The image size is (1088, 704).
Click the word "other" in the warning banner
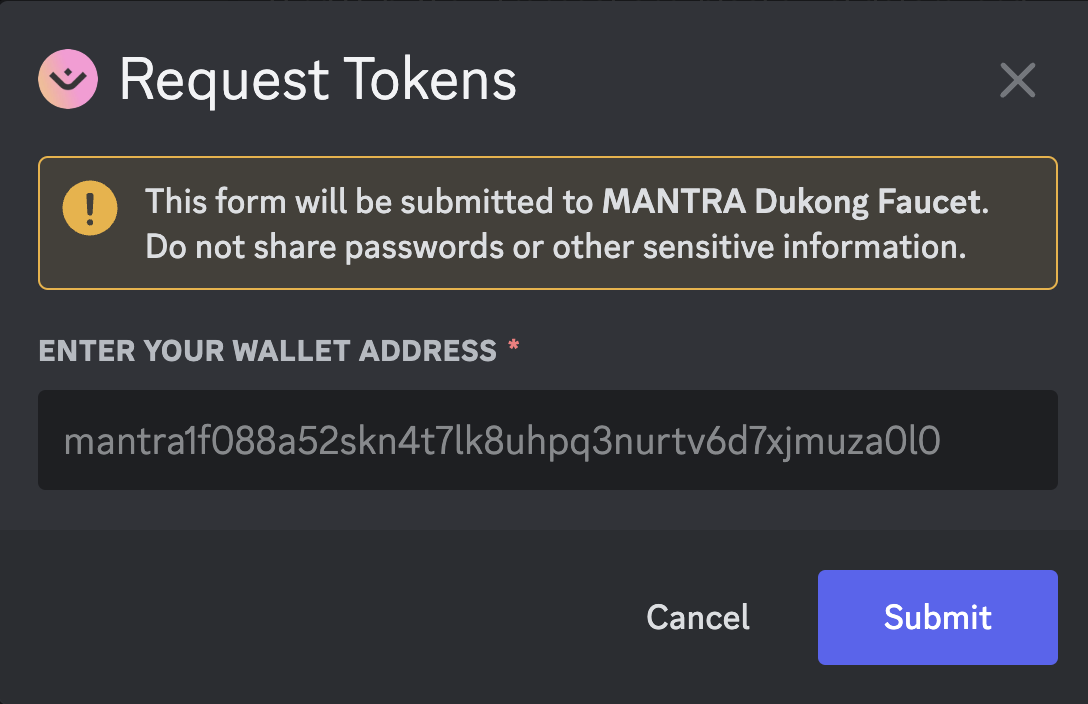pyautogui.click(x=590, y=247)
